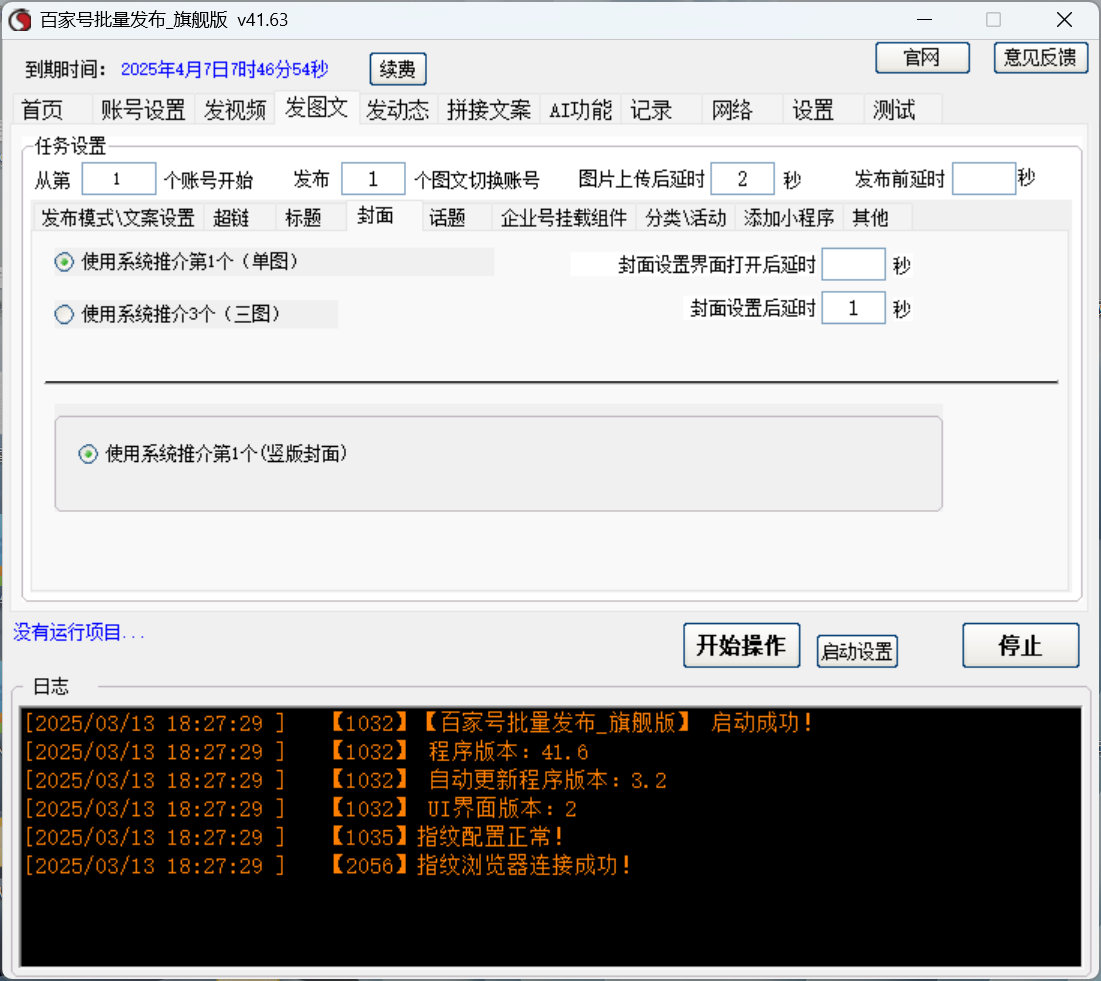Image resolution: width=1101 pixels, height=981 pixels.
Task: Select the 发图文 tab
Action: (317, 108)
